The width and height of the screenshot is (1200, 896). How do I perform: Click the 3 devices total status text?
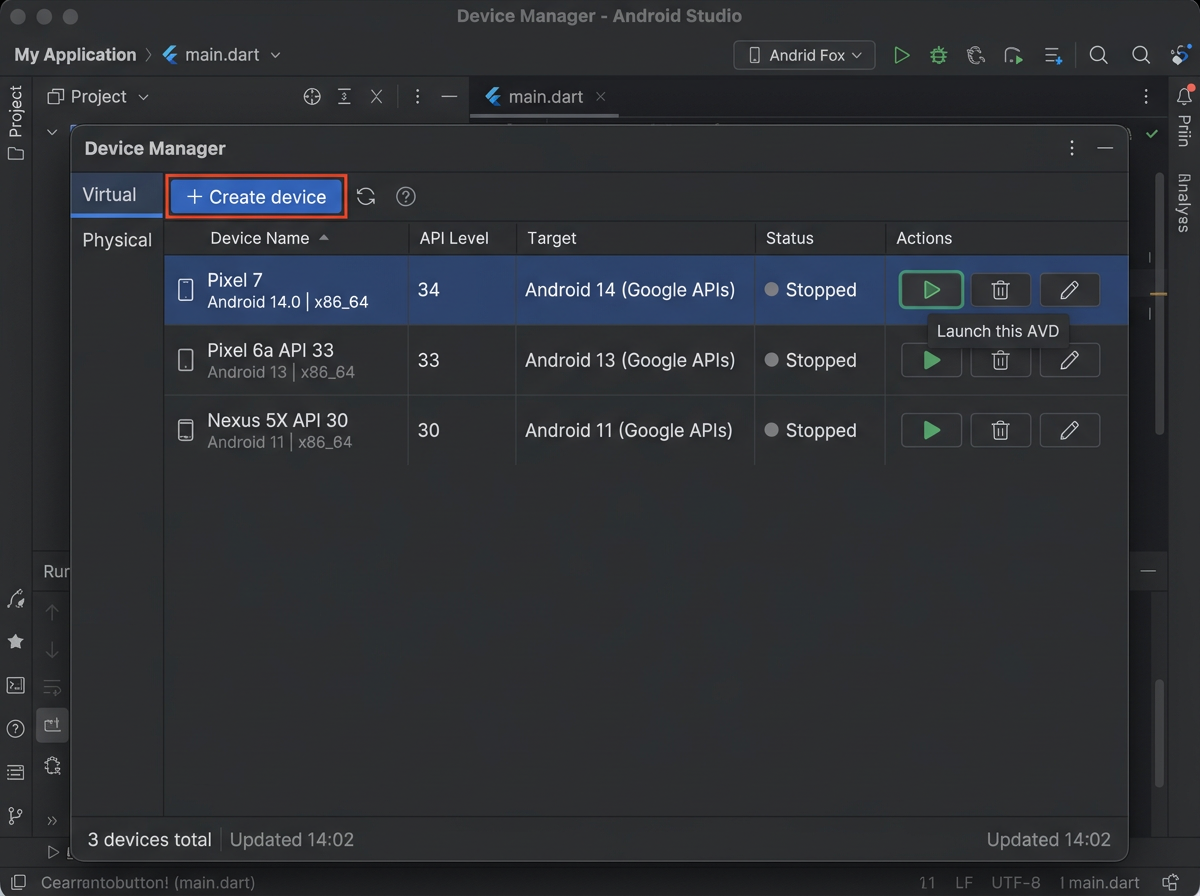(150, 840)
